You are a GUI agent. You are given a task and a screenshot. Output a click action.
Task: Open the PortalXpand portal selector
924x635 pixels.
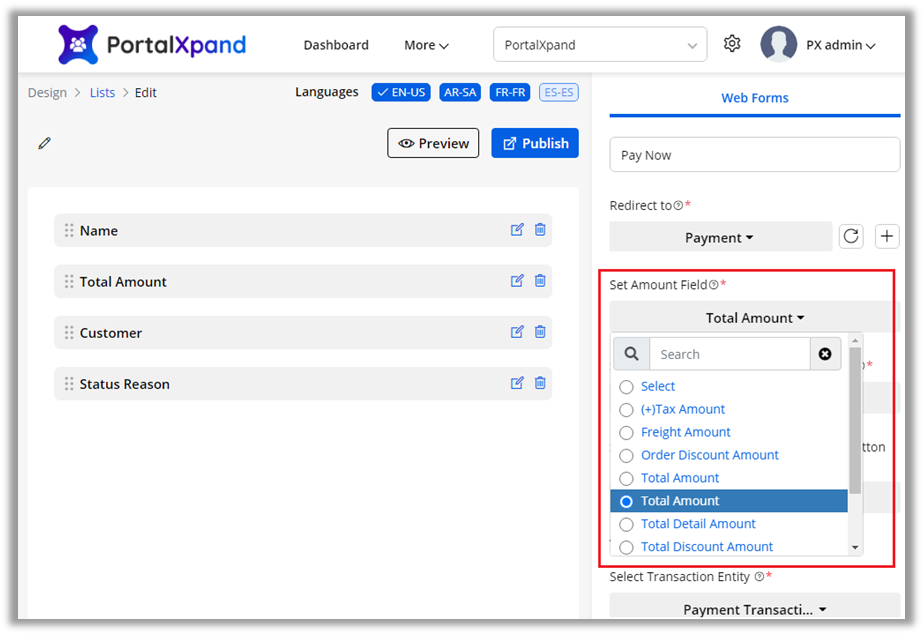click(600, 45)
